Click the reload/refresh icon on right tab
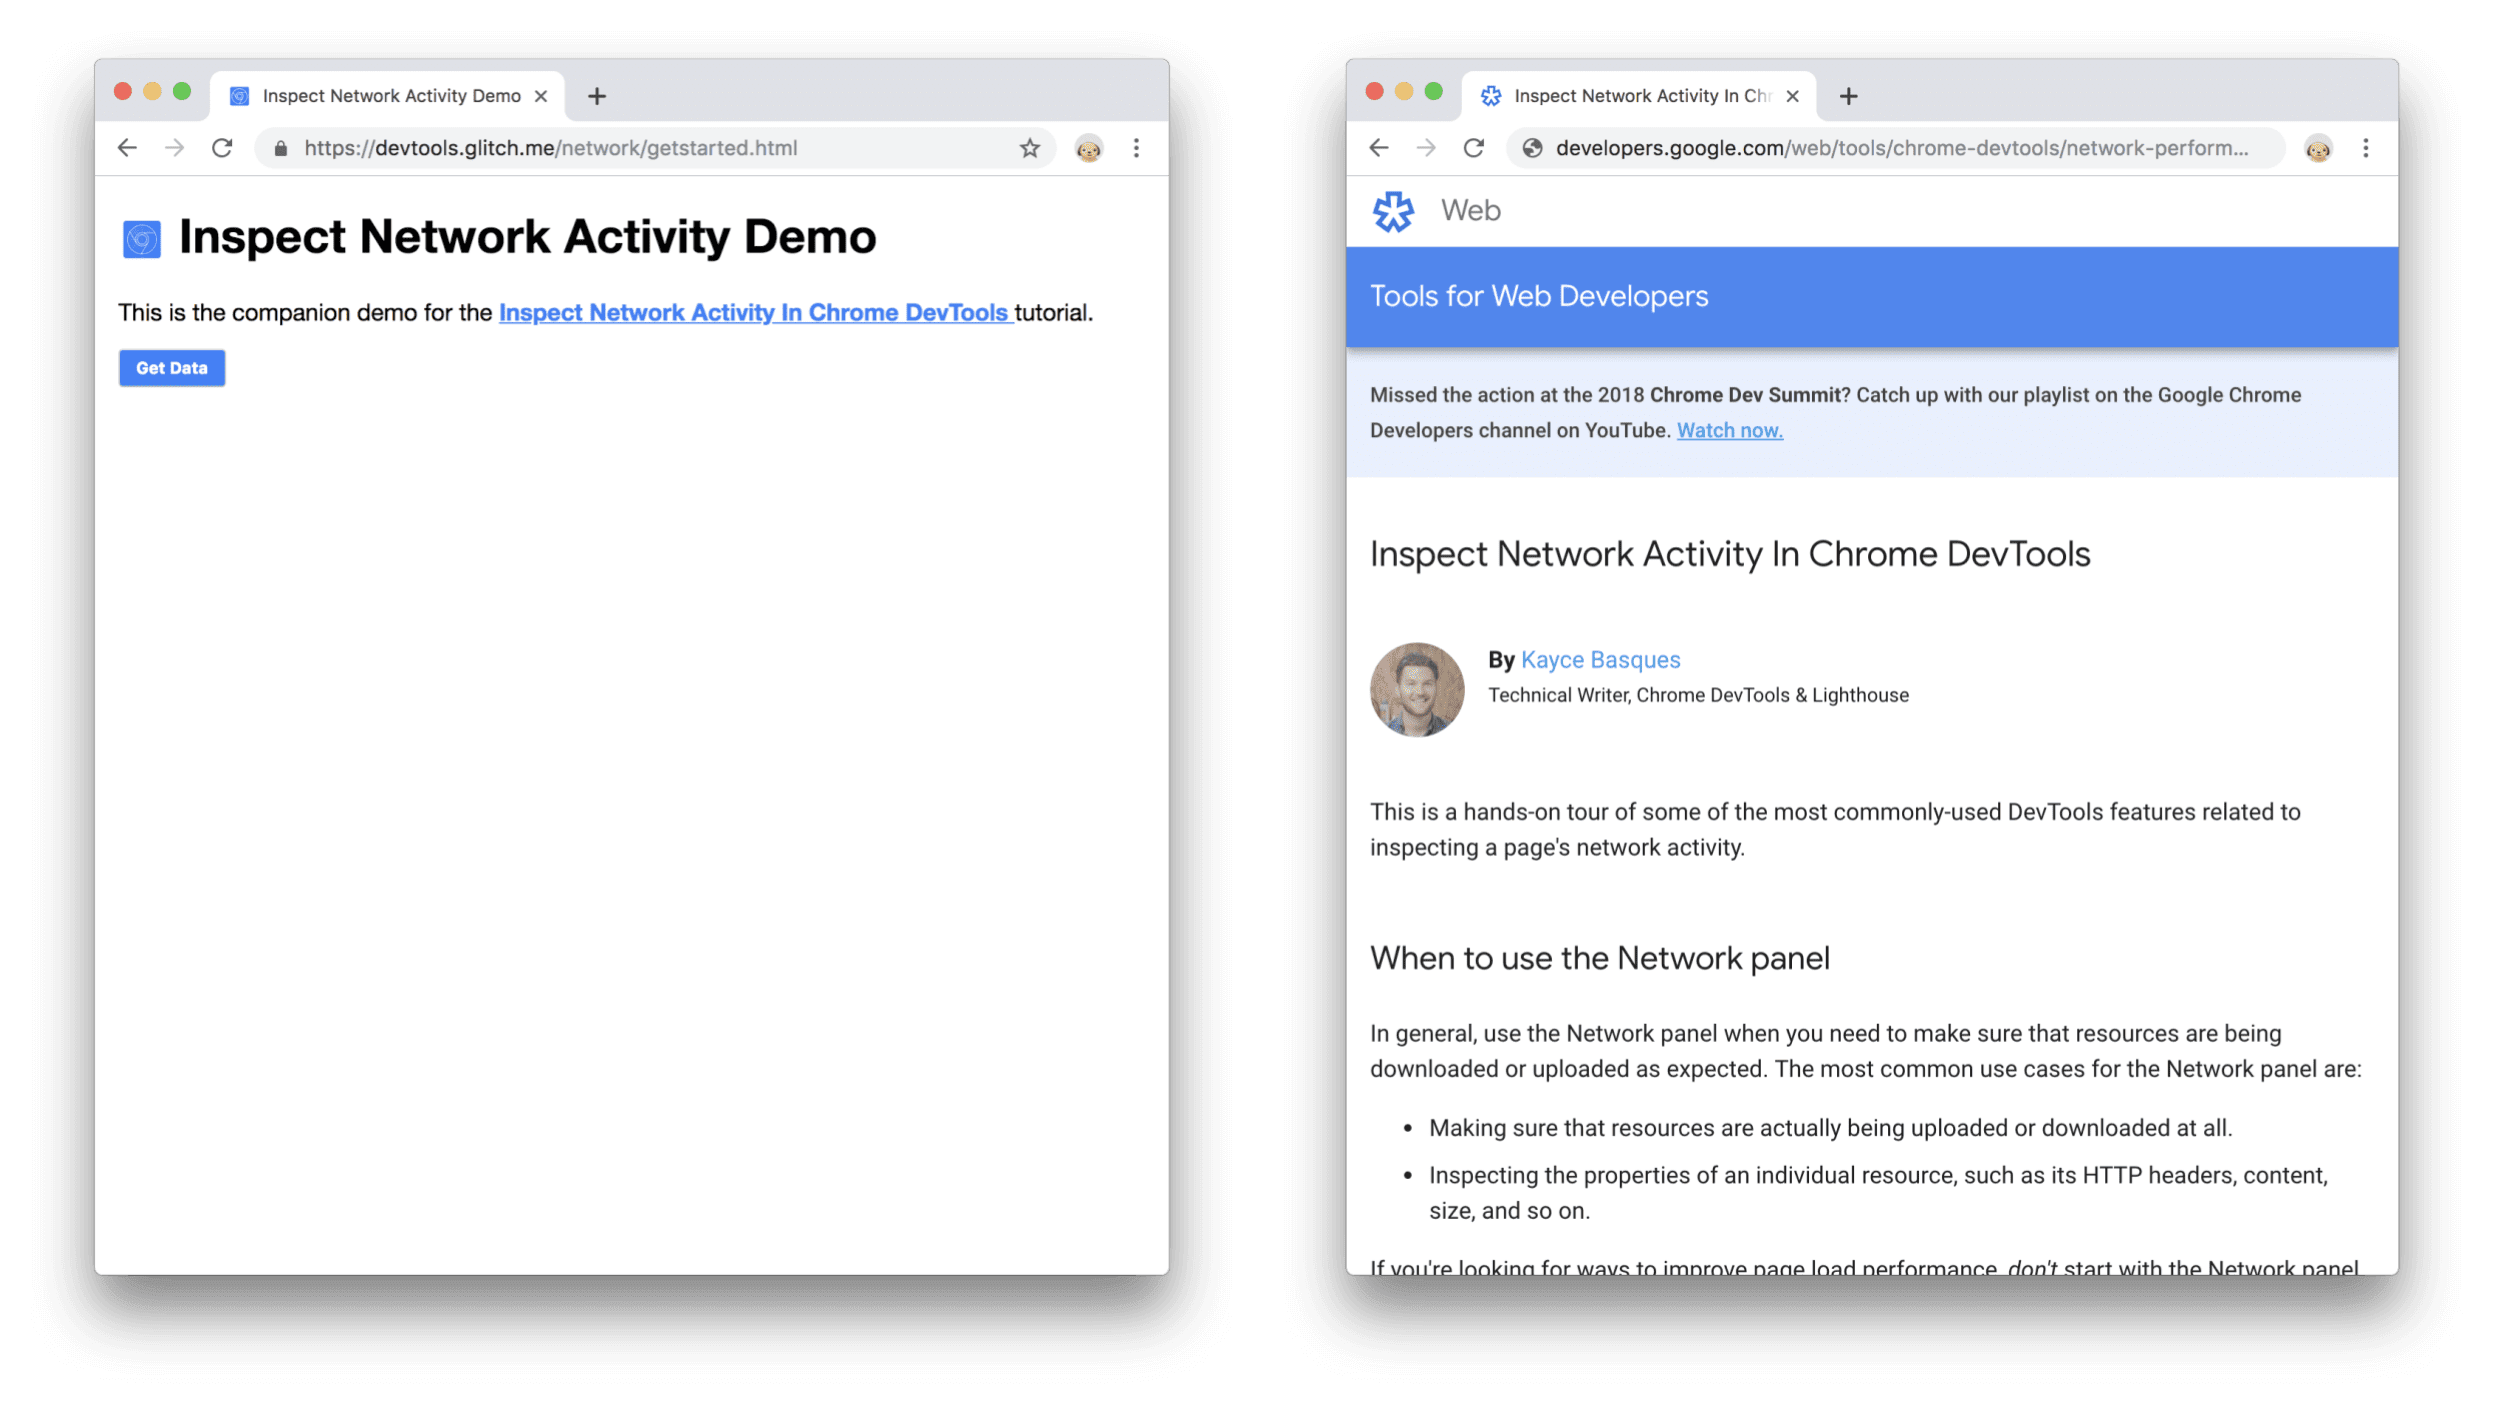Viewport: 2500px width, 1405px height. click(1473, 148)
